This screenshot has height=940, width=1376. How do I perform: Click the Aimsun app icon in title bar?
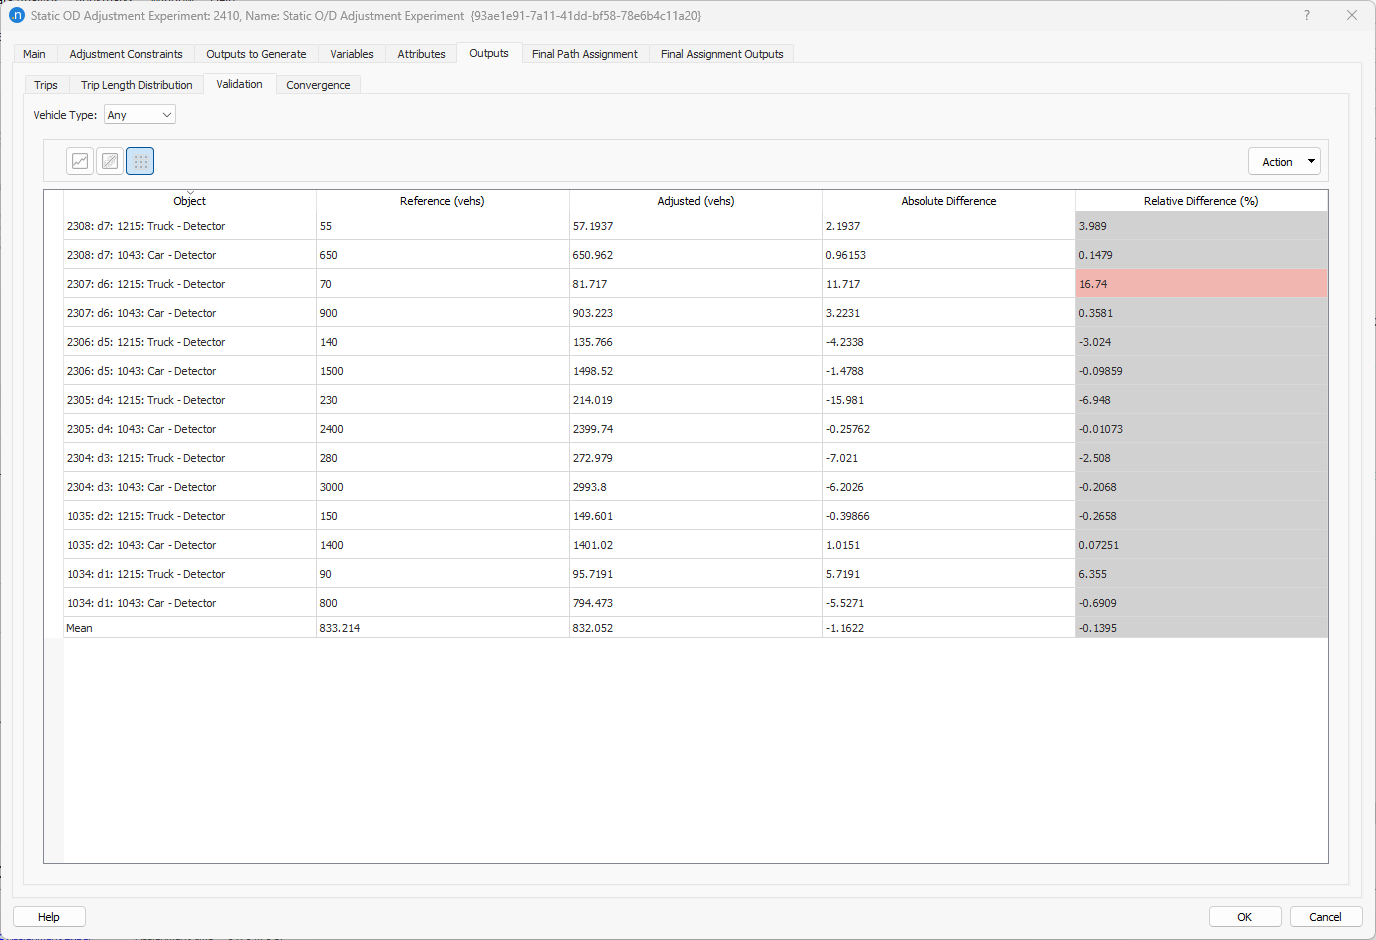tap(16, 15)
